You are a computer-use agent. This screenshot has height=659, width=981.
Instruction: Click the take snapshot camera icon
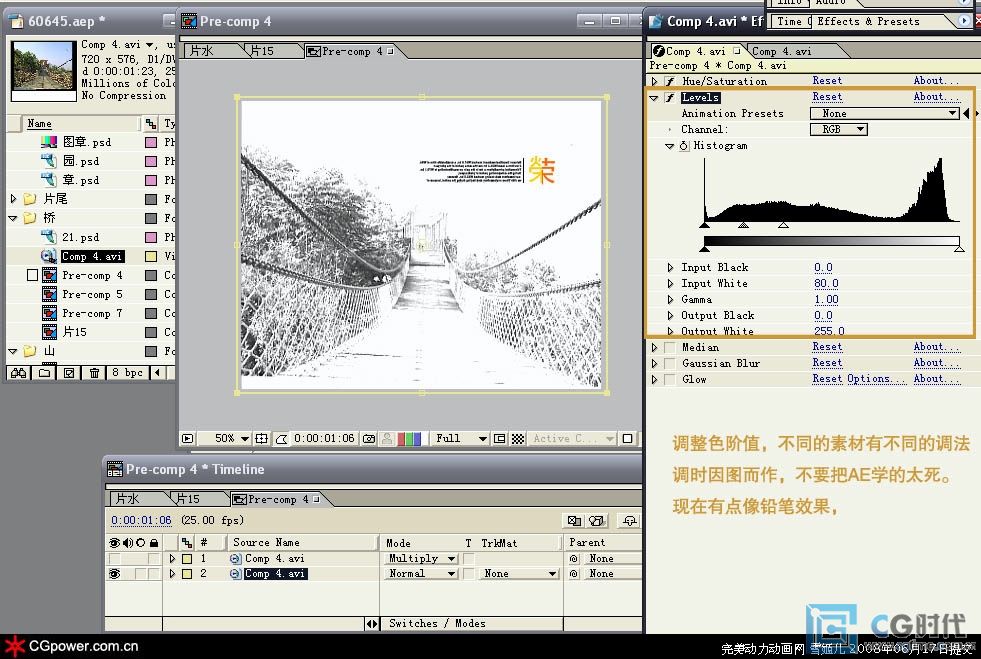point(369,438)
